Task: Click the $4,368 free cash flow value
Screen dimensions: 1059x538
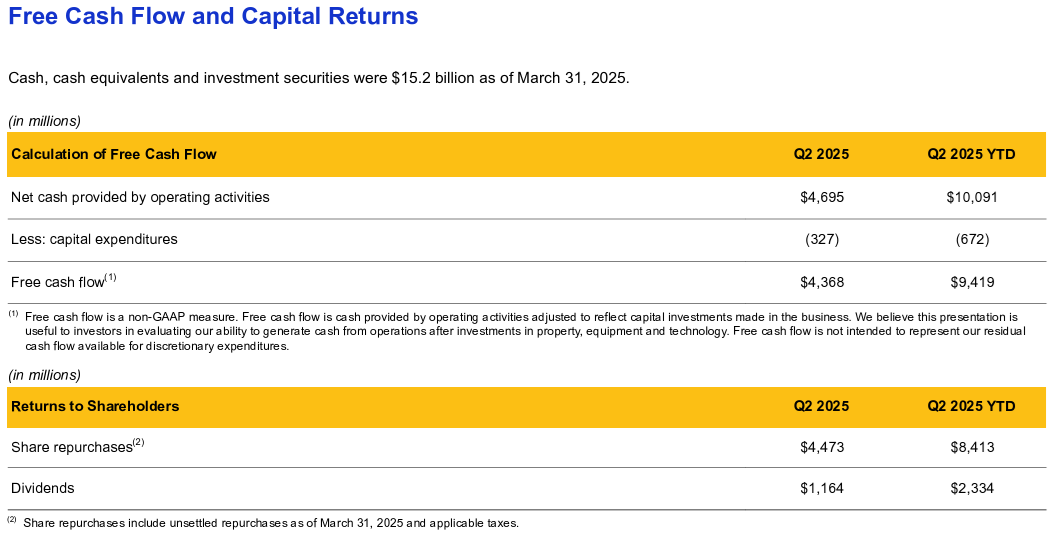Action: (x=822, y=282)
